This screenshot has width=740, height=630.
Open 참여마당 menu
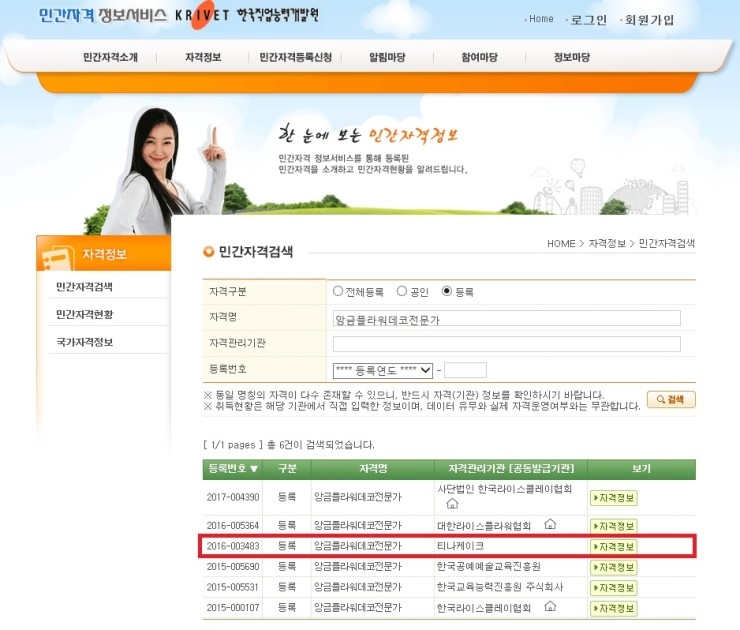click(479, 58)
